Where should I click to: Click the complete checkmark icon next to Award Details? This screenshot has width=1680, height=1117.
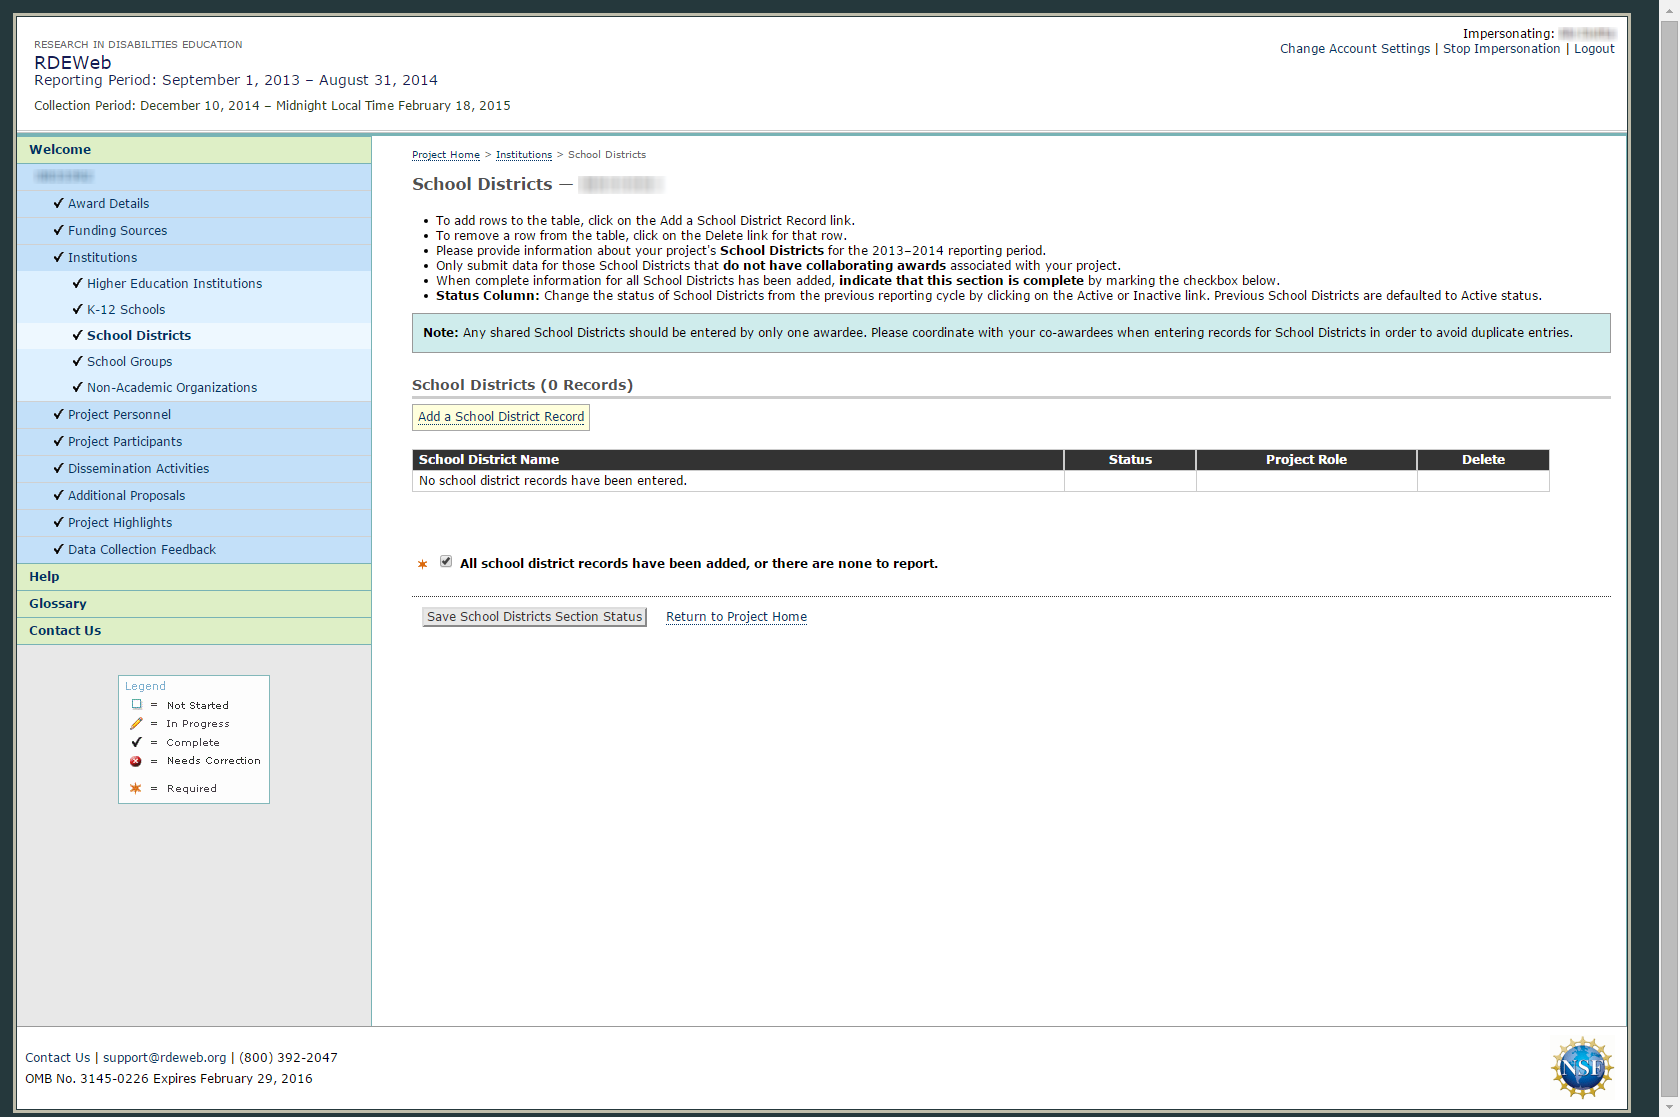point(59,203)
